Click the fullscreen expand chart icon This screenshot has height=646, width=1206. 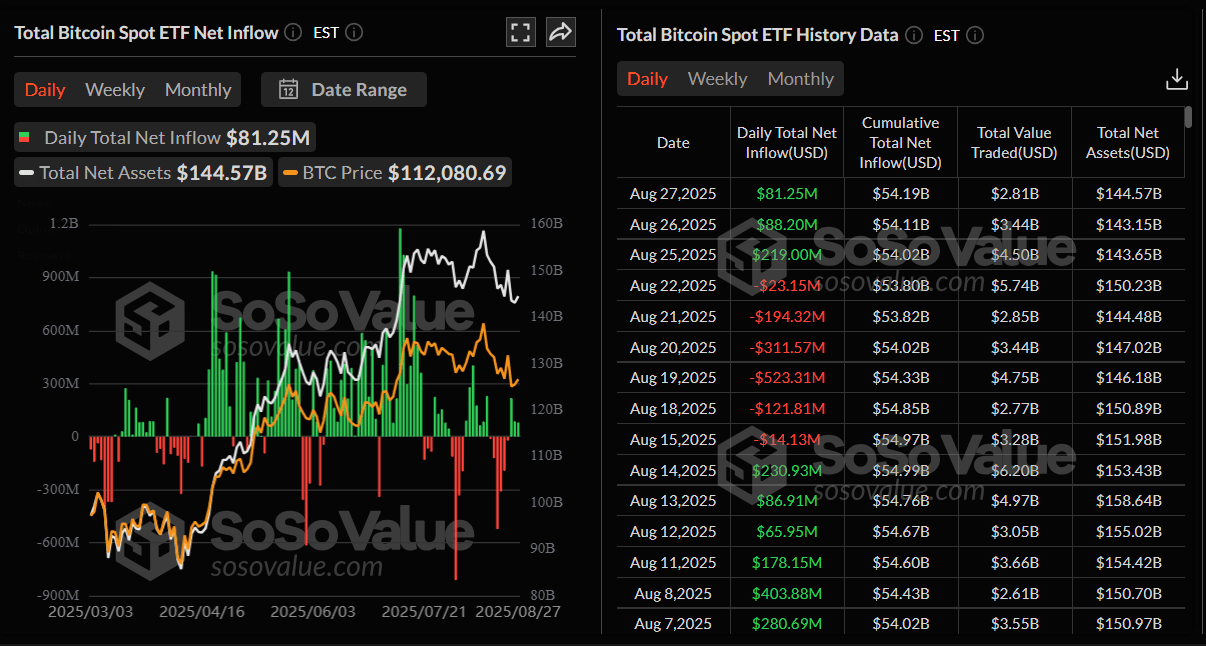coord(520,32)
